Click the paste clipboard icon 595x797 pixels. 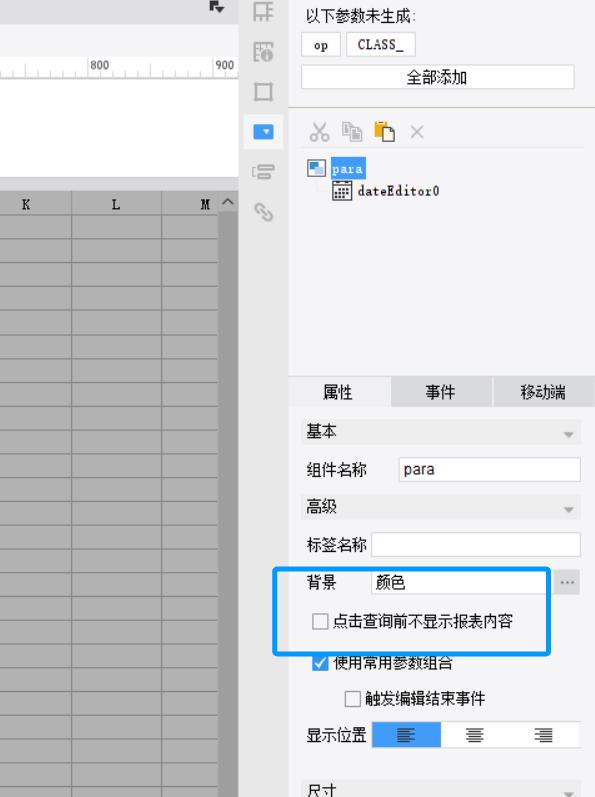coord(385,132)
